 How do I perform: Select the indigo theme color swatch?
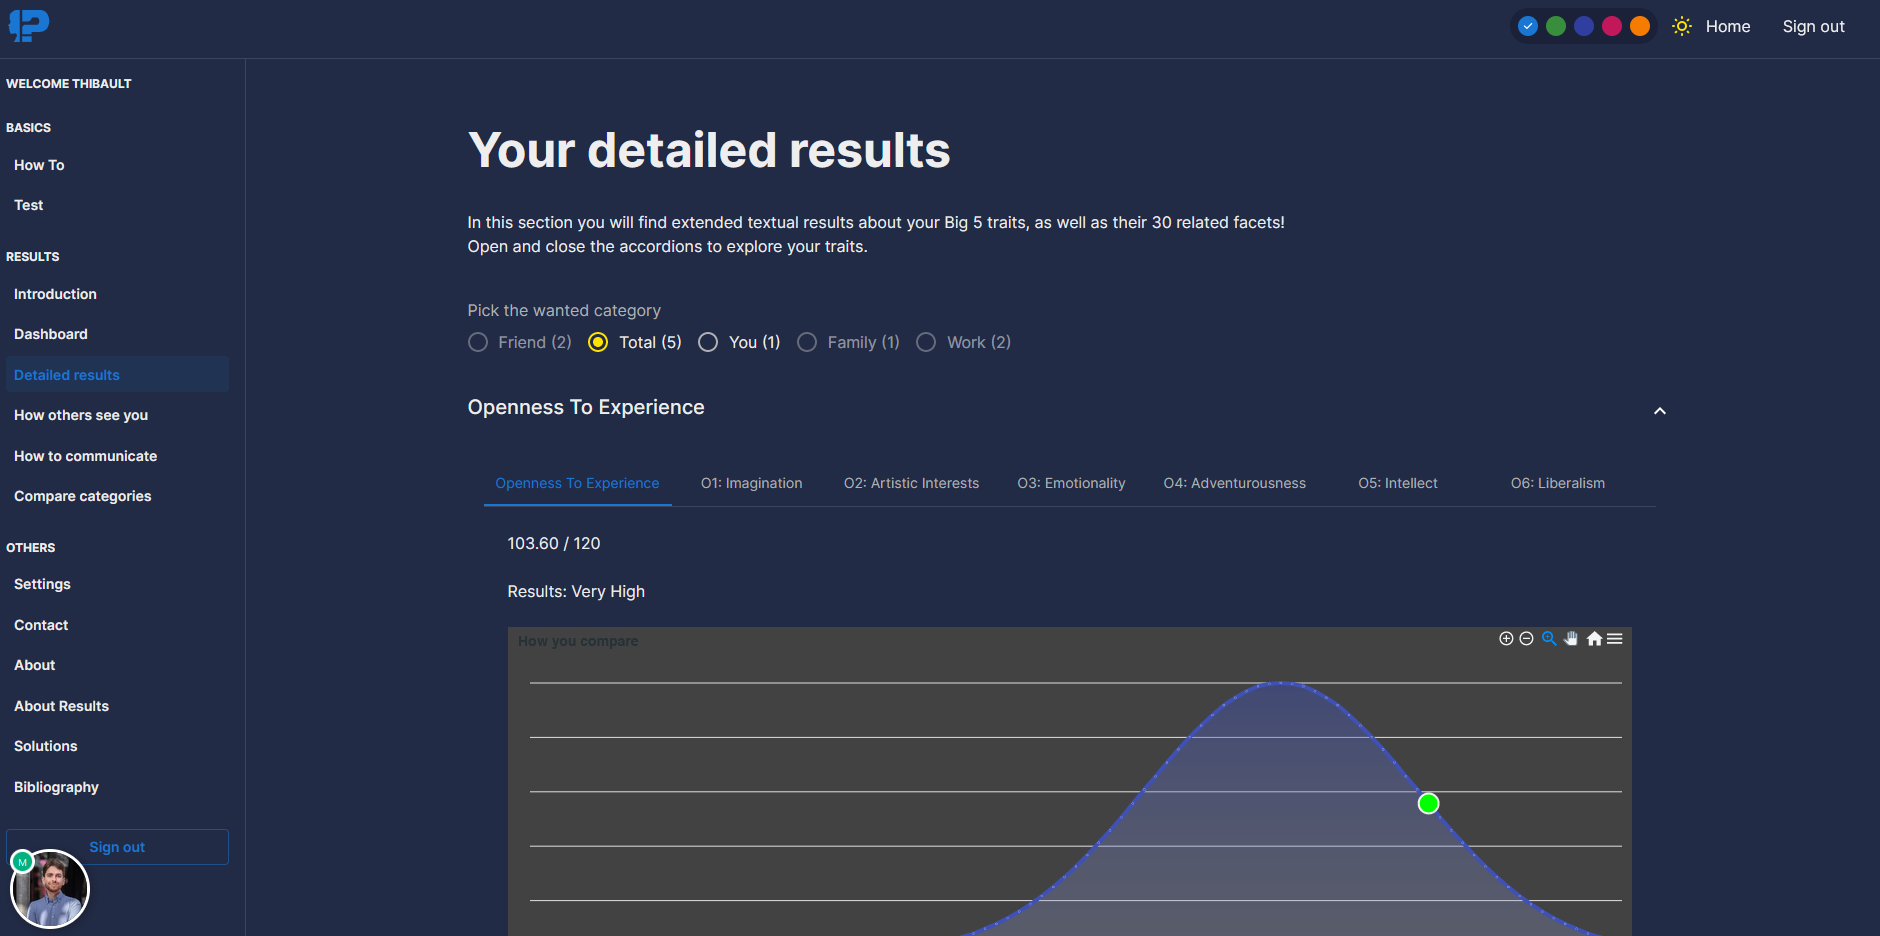click(1584, 26)
